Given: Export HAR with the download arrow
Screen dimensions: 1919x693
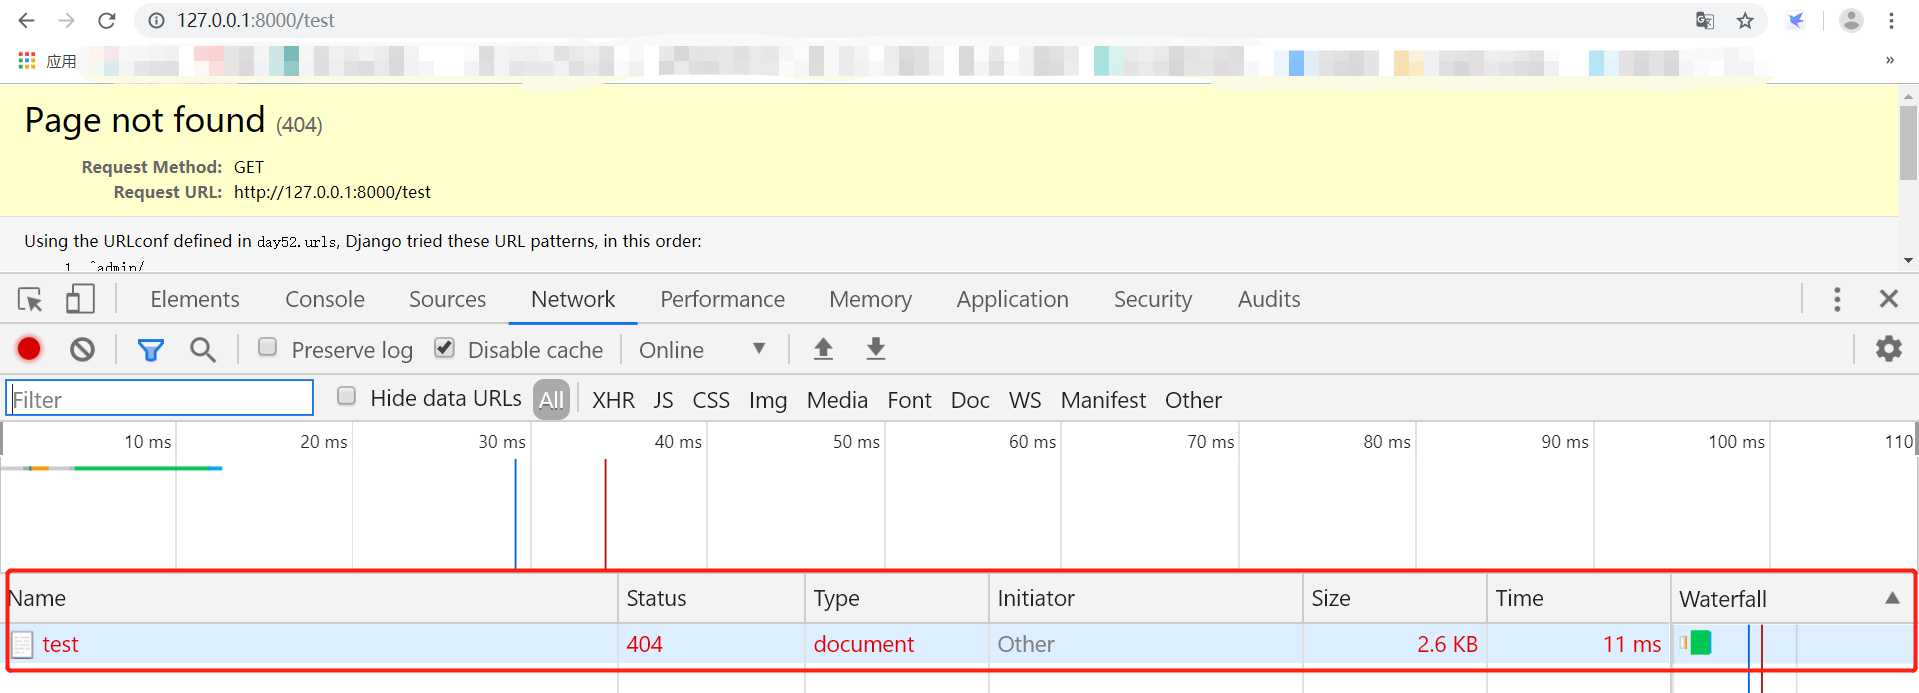Looking at the screenshot, I should [x=875, y=348].
